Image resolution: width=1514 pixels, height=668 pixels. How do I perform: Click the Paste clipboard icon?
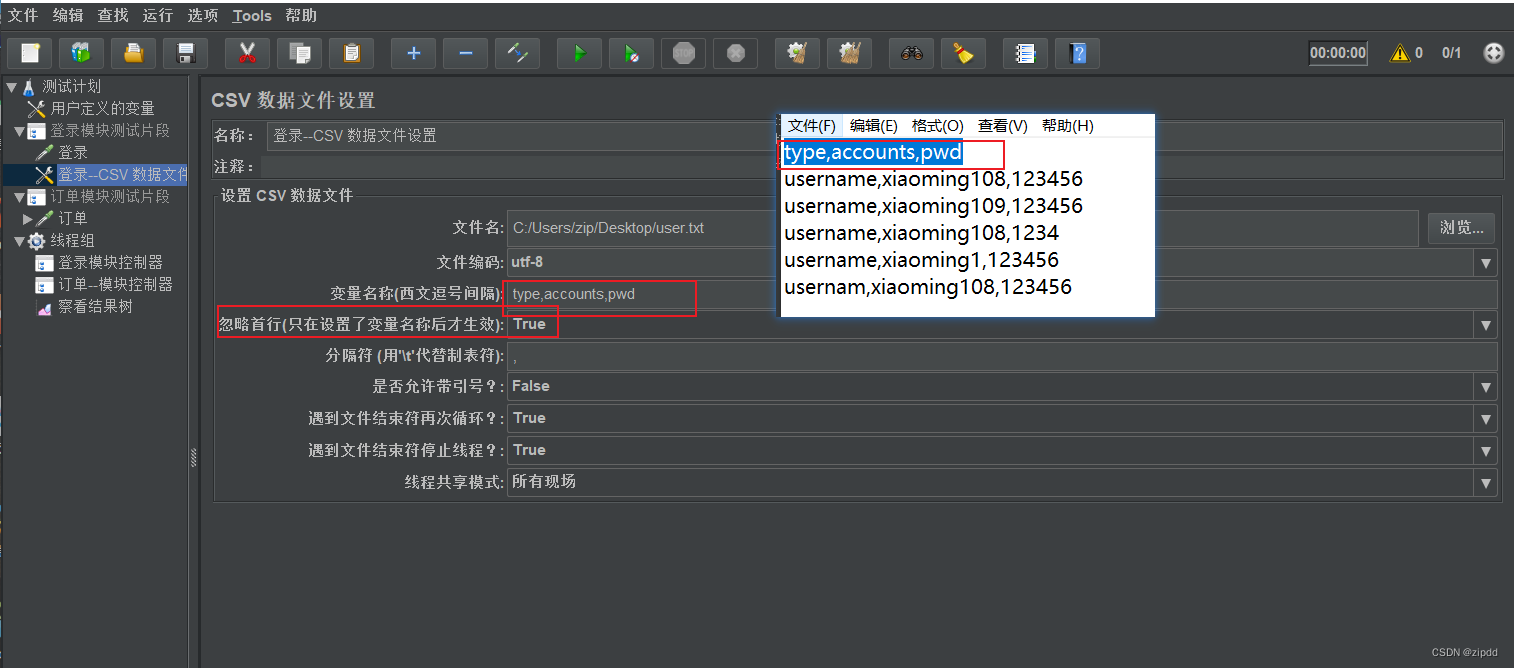tap(351, 53)
